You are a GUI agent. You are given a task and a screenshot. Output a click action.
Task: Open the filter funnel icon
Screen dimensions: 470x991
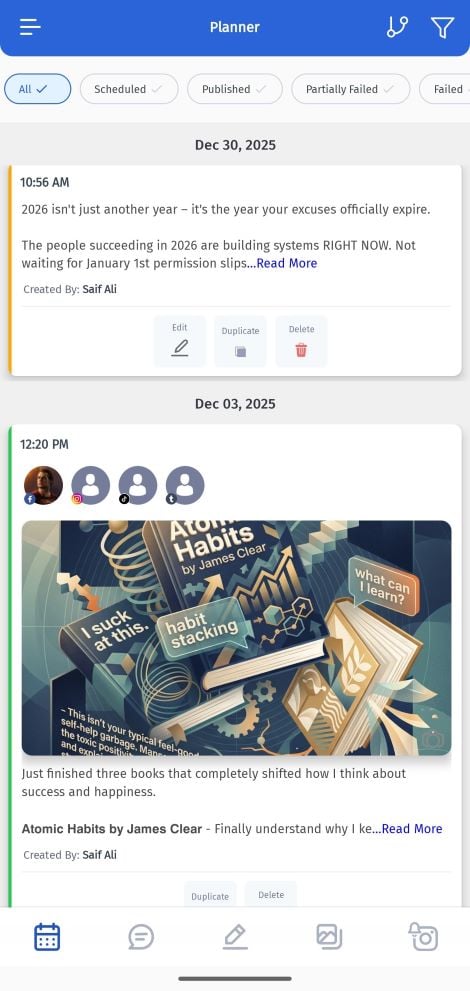pos(442,27)
